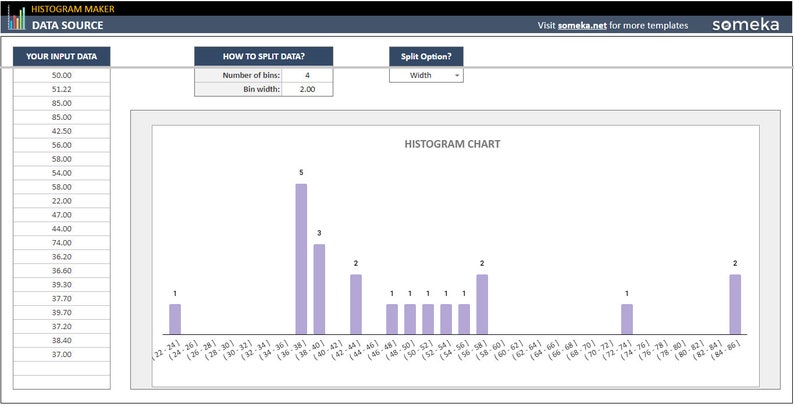Click the bar for bin (50 - 52]
794x407 pixels.
[428, 319]
